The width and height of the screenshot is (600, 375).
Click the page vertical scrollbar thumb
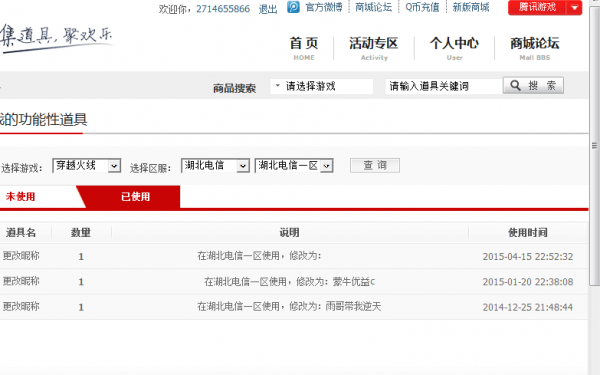[594, 145]
